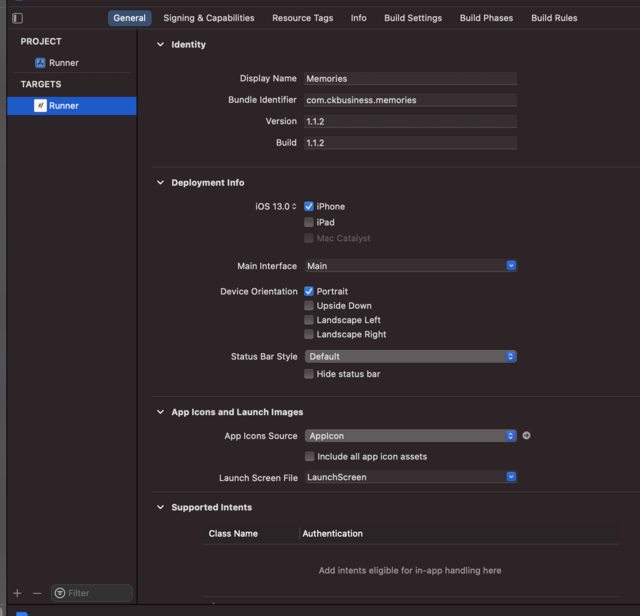Image resolution: width=640 pixels, height=616 pixels.
Task: Collapse the Supported Intents section
Action: pyautogui.click(x=160, y=507)
